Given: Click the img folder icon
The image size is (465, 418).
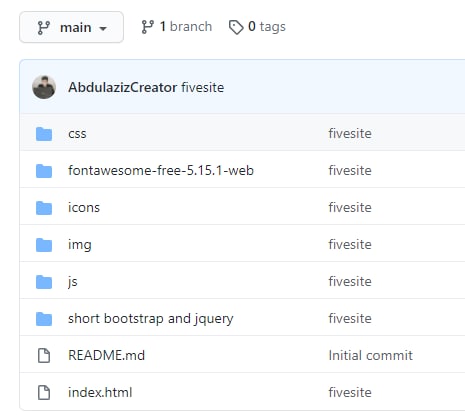Looking at the screenshot, I should tap(44, 245).
